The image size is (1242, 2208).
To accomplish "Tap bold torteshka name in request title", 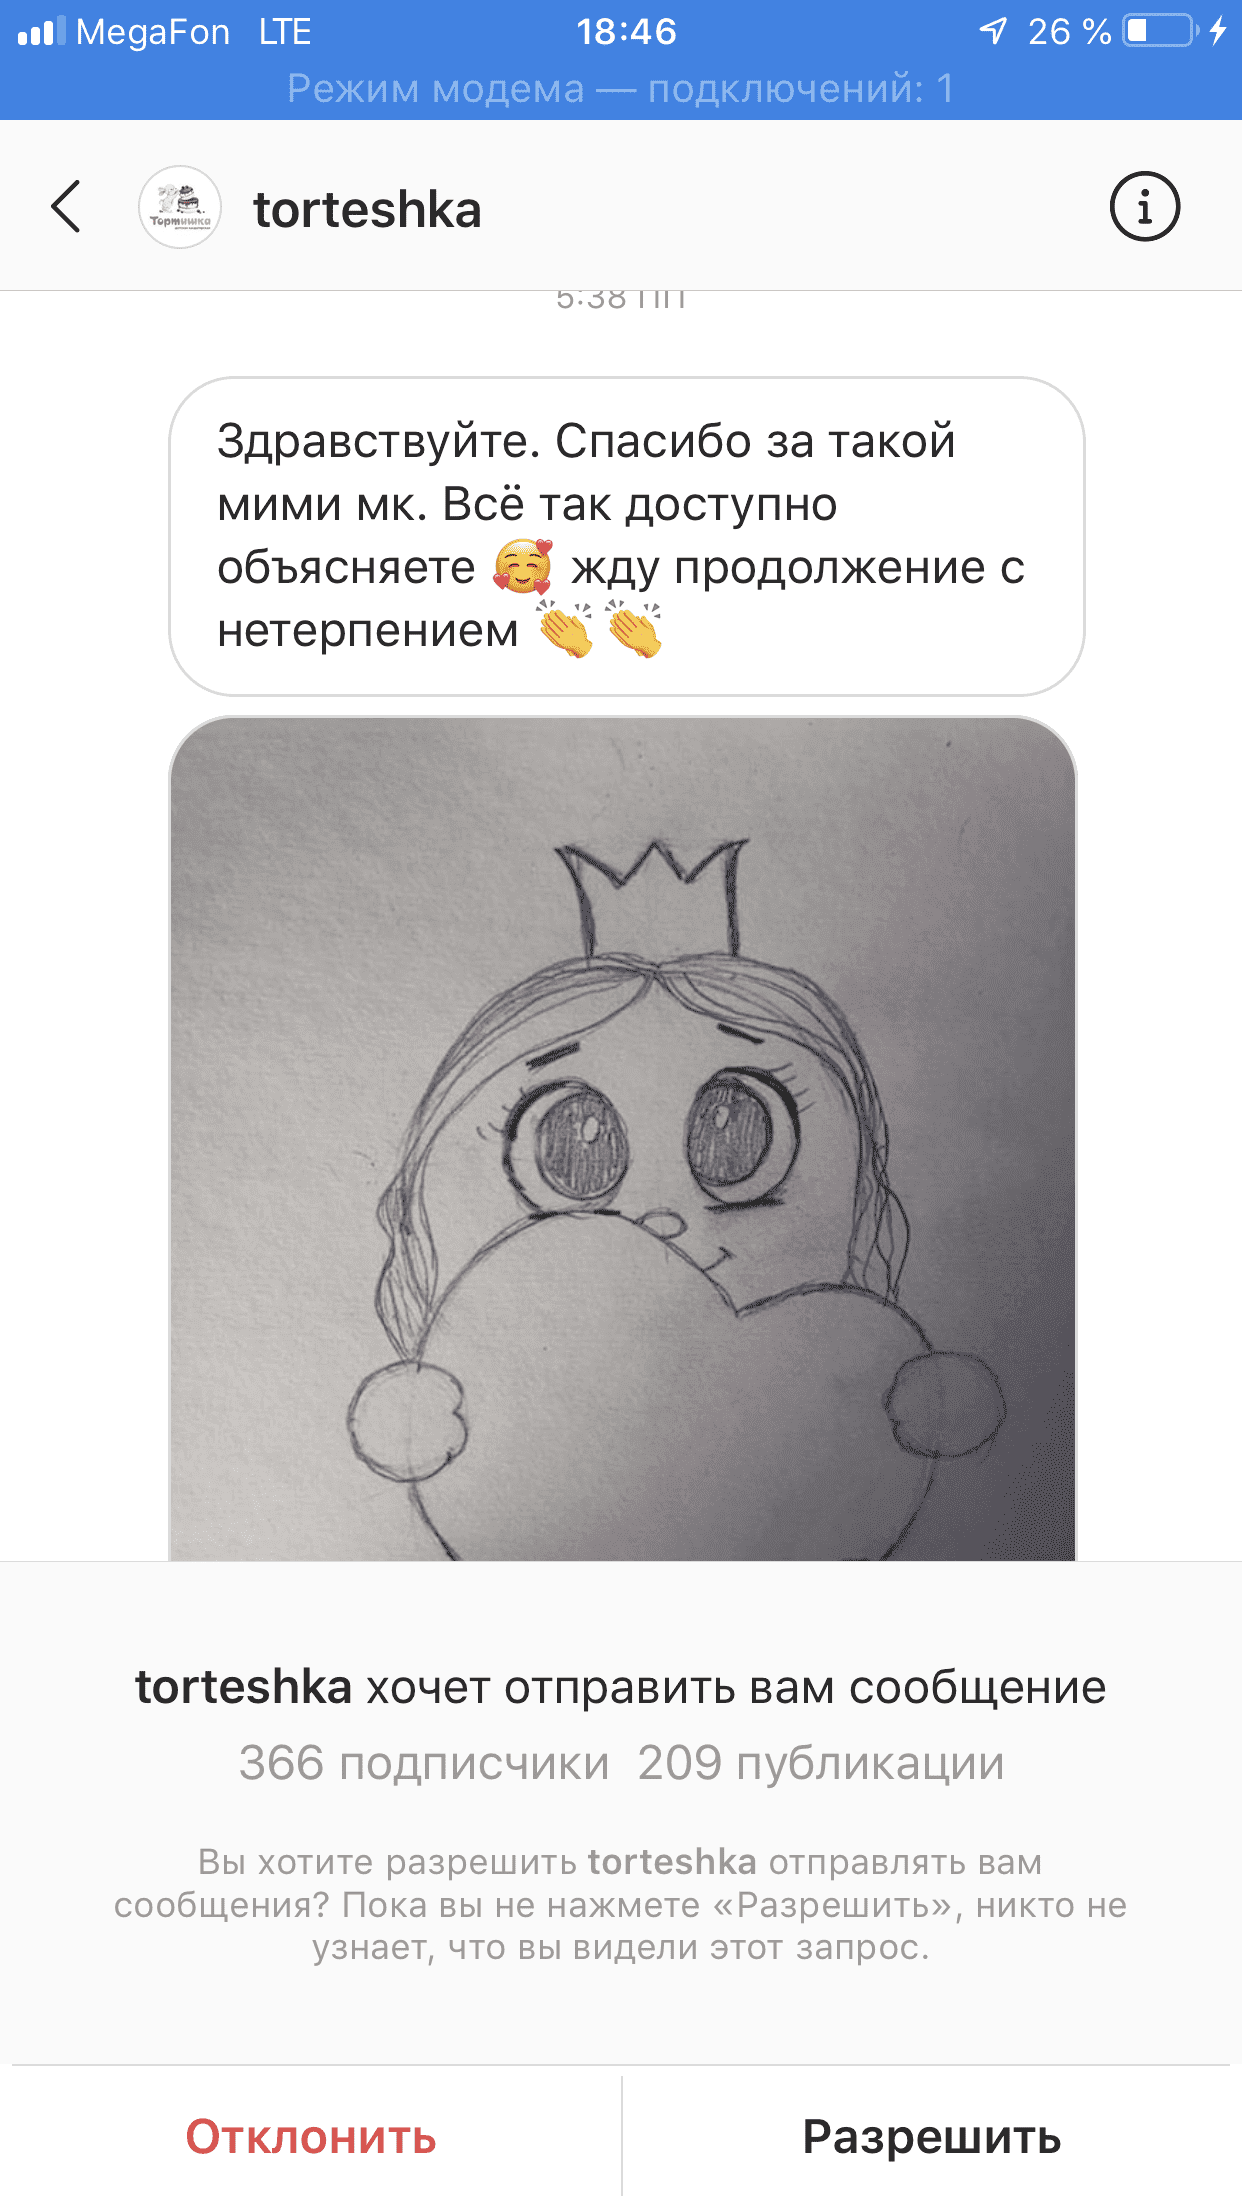I will click(244, 1687).
